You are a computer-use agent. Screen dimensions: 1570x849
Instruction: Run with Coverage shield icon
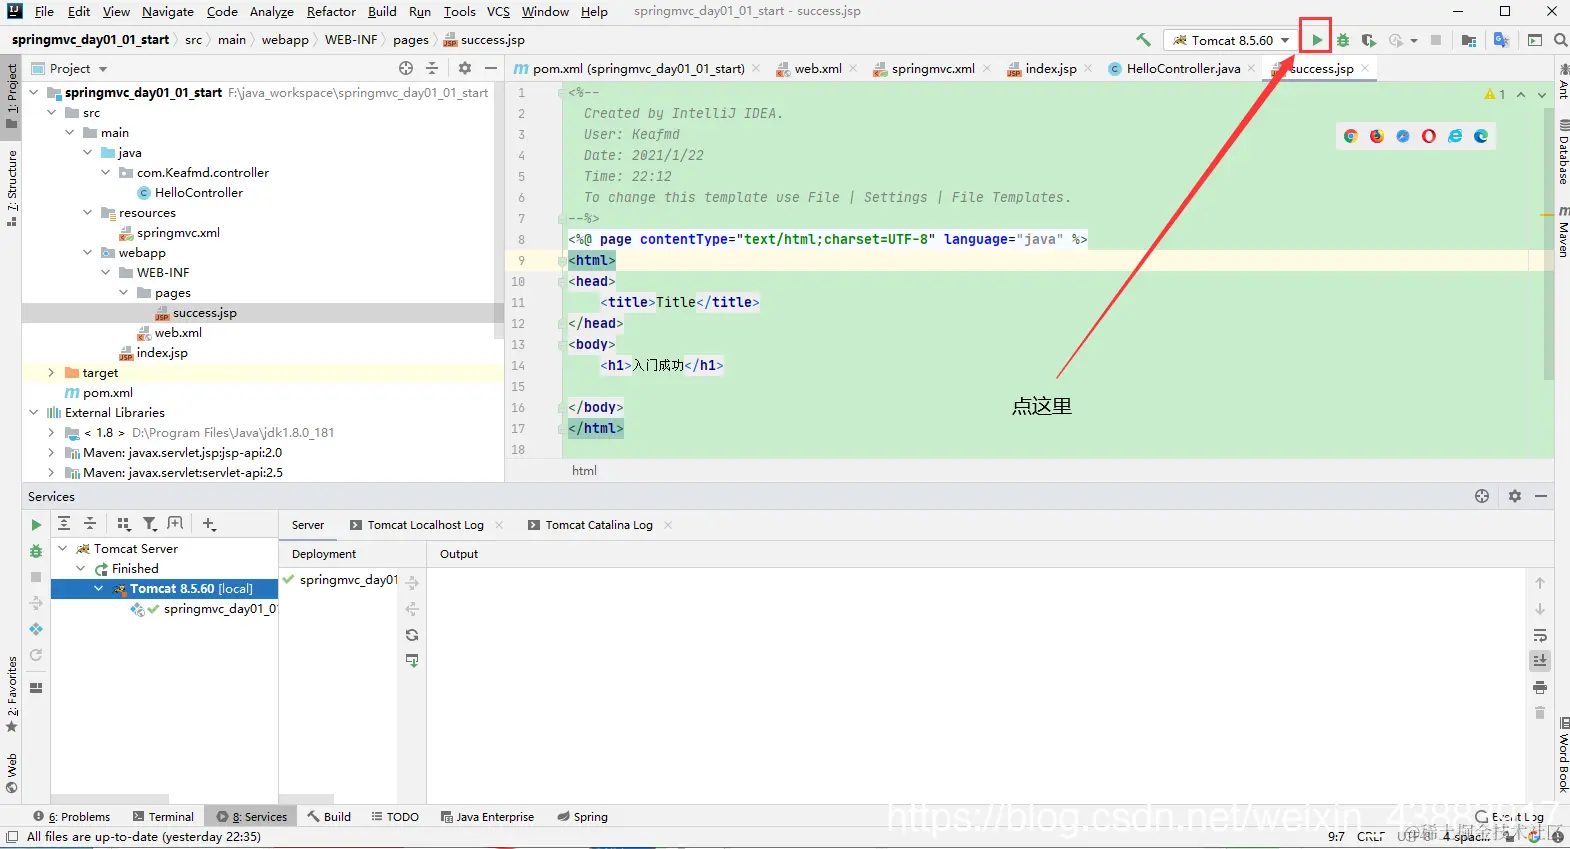pos(1369,40)
